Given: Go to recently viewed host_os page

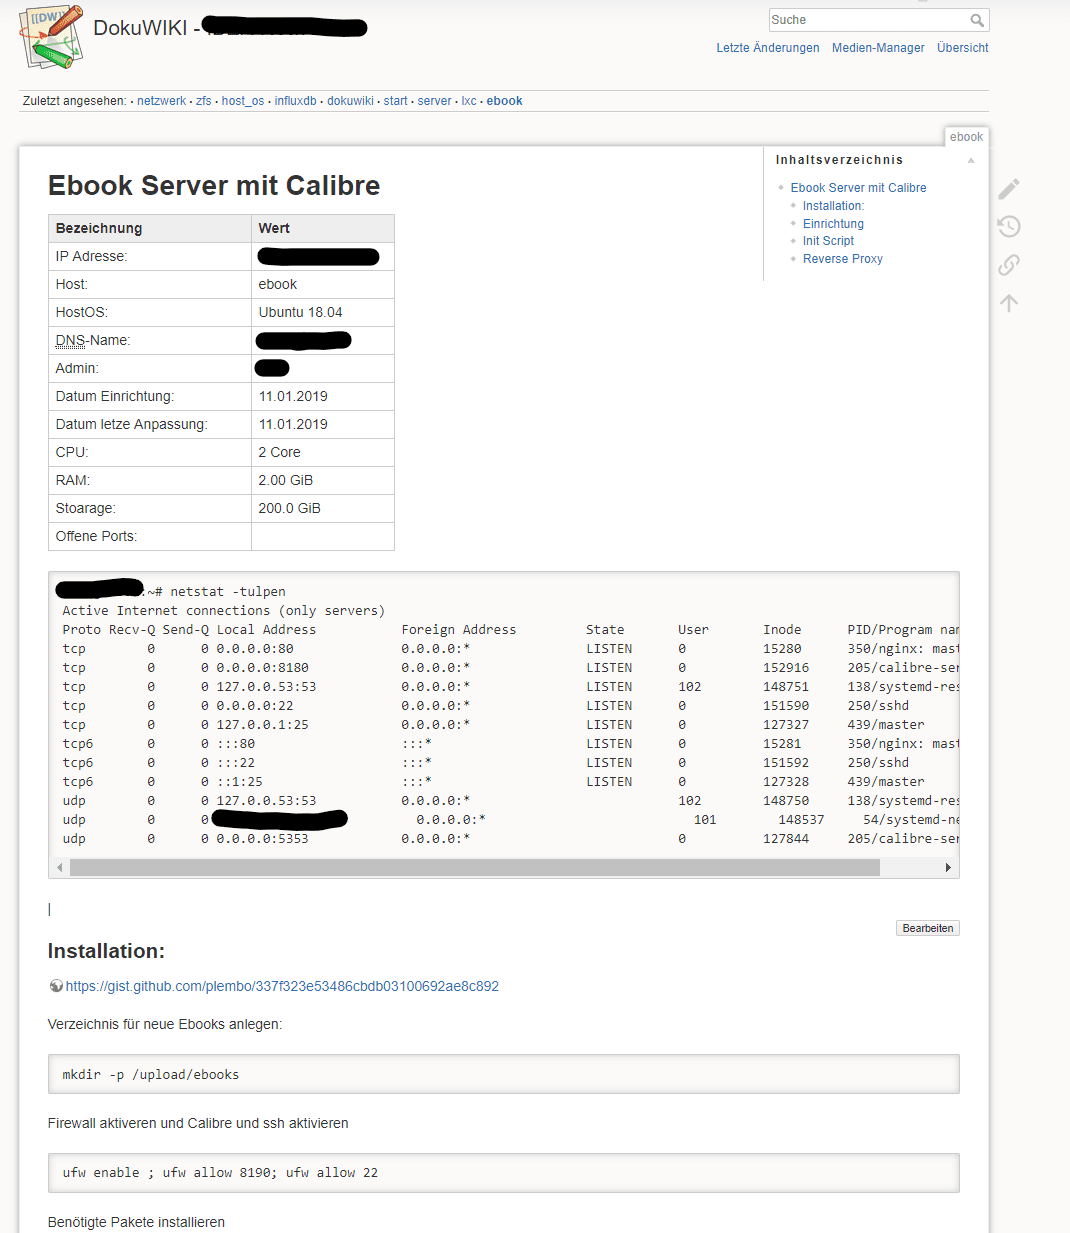Looking at the screenshot, I should point(243,101).
